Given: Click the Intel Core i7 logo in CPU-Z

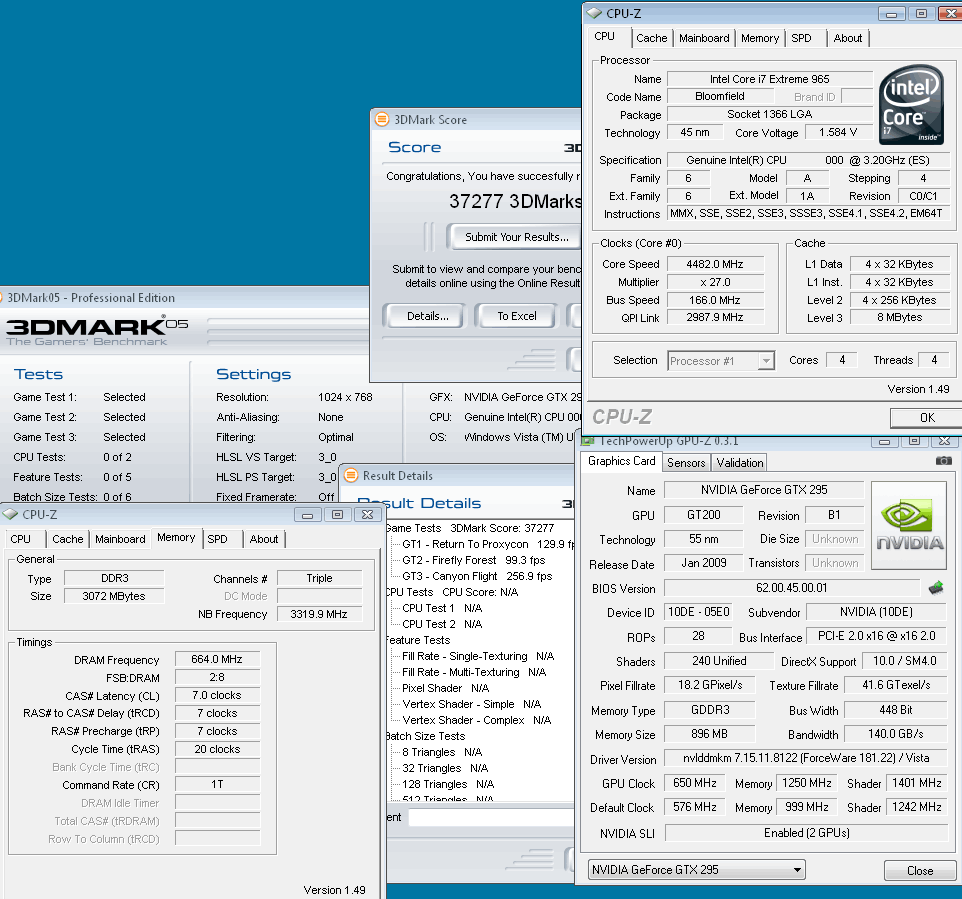Looking at the screenshot, I should [x=912, y=104].
